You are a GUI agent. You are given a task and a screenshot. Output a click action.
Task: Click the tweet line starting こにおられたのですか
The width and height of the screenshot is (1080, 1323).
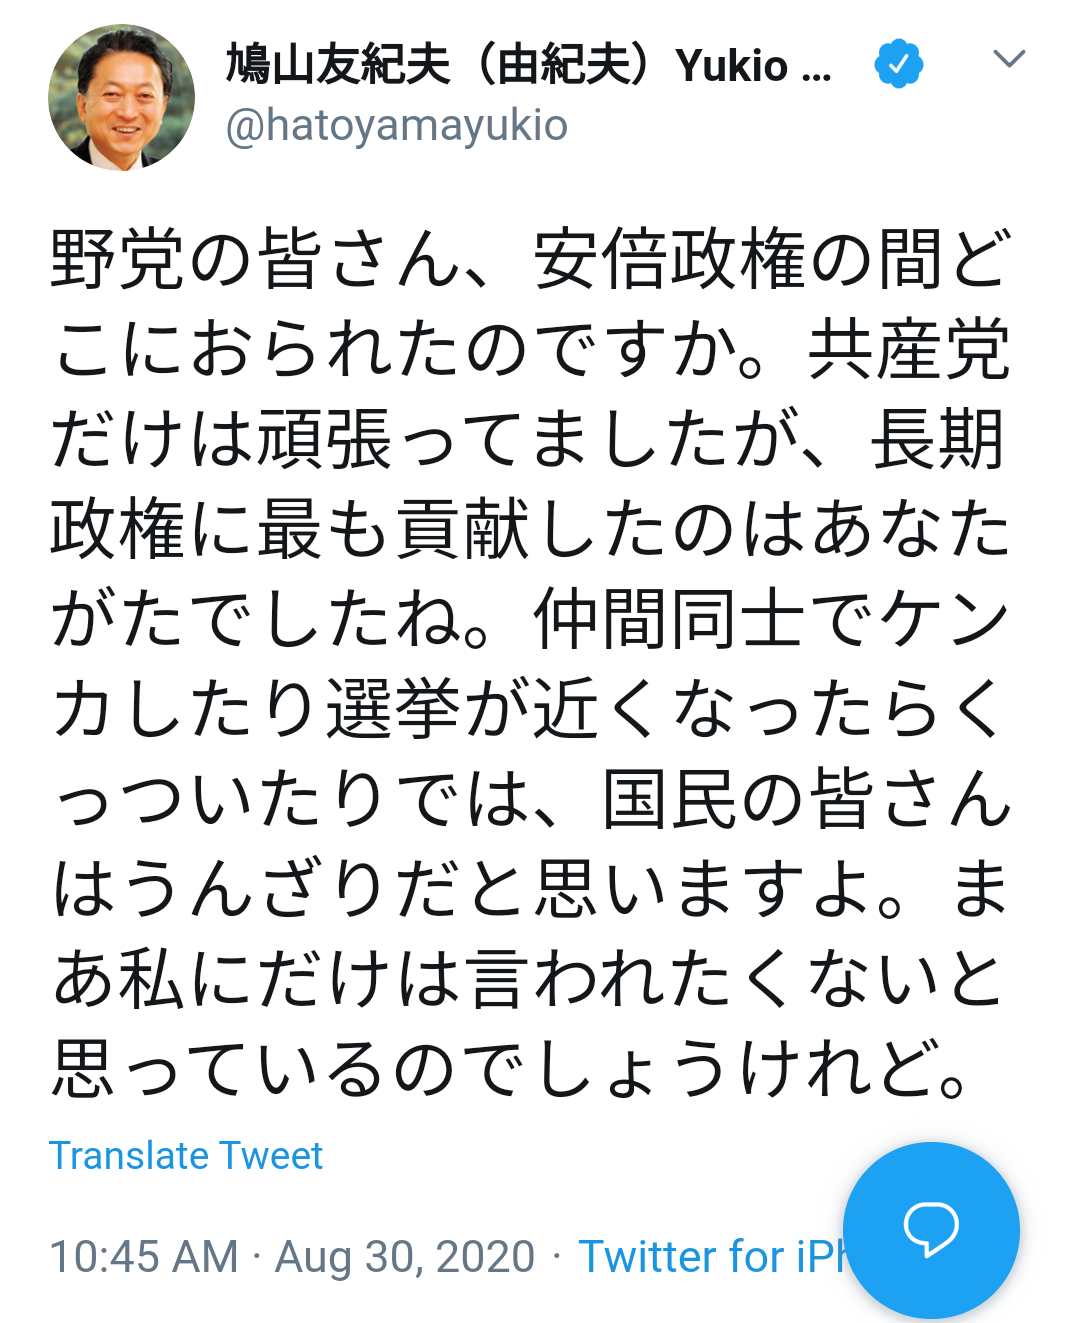(531, 350)
